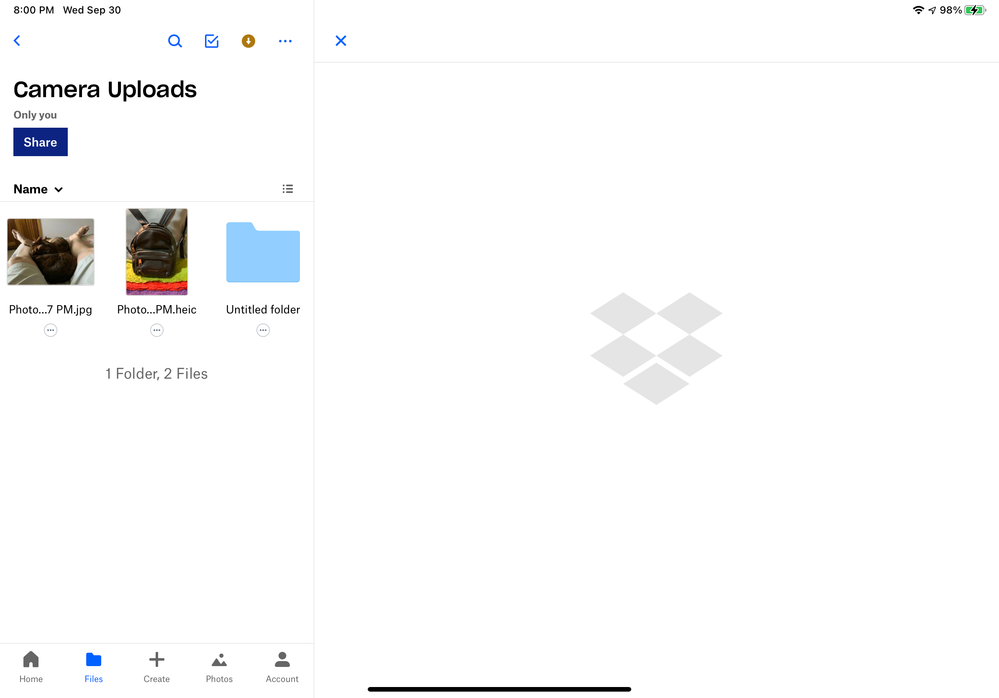Open the Create tab
This screenshot has width=999, height=698.
pyautogui.click(x=156, y=667)
